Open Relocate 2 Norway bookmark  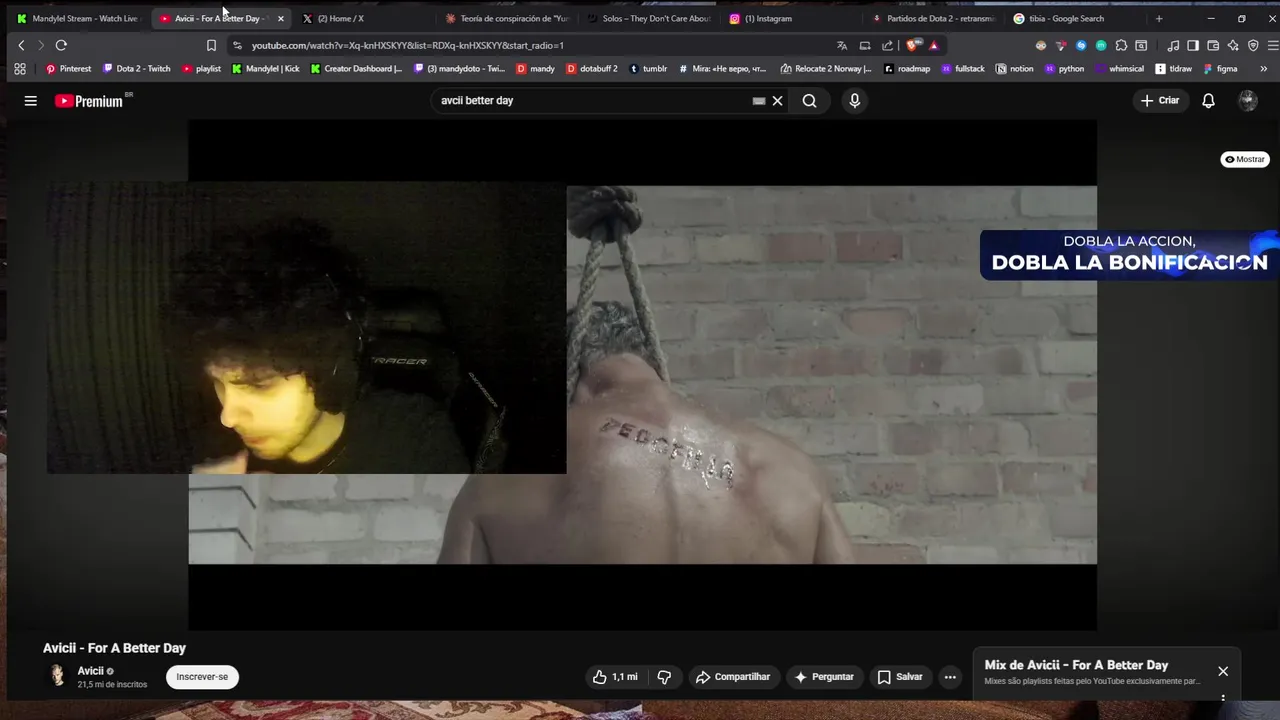(x=826, y=69)
